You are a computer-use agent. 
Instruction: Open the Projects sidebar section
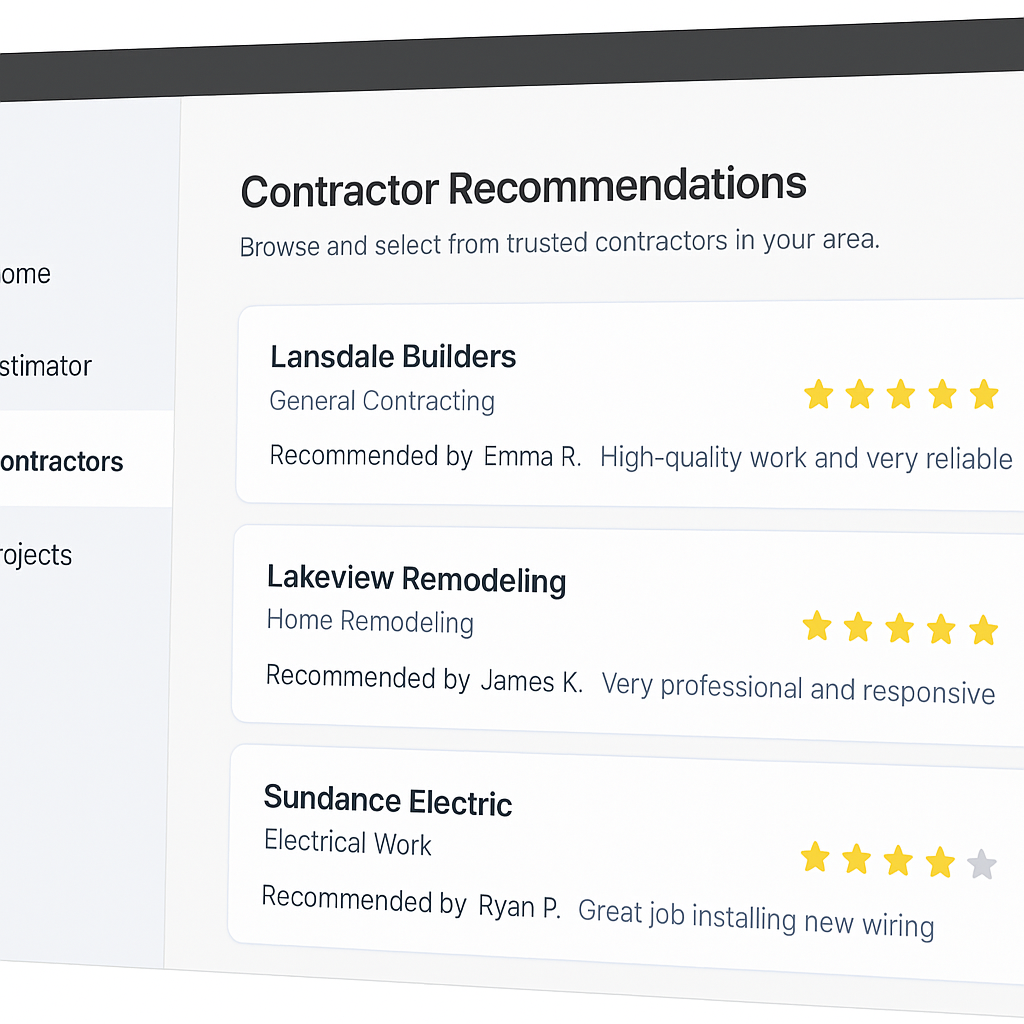(x=36, y=555)
